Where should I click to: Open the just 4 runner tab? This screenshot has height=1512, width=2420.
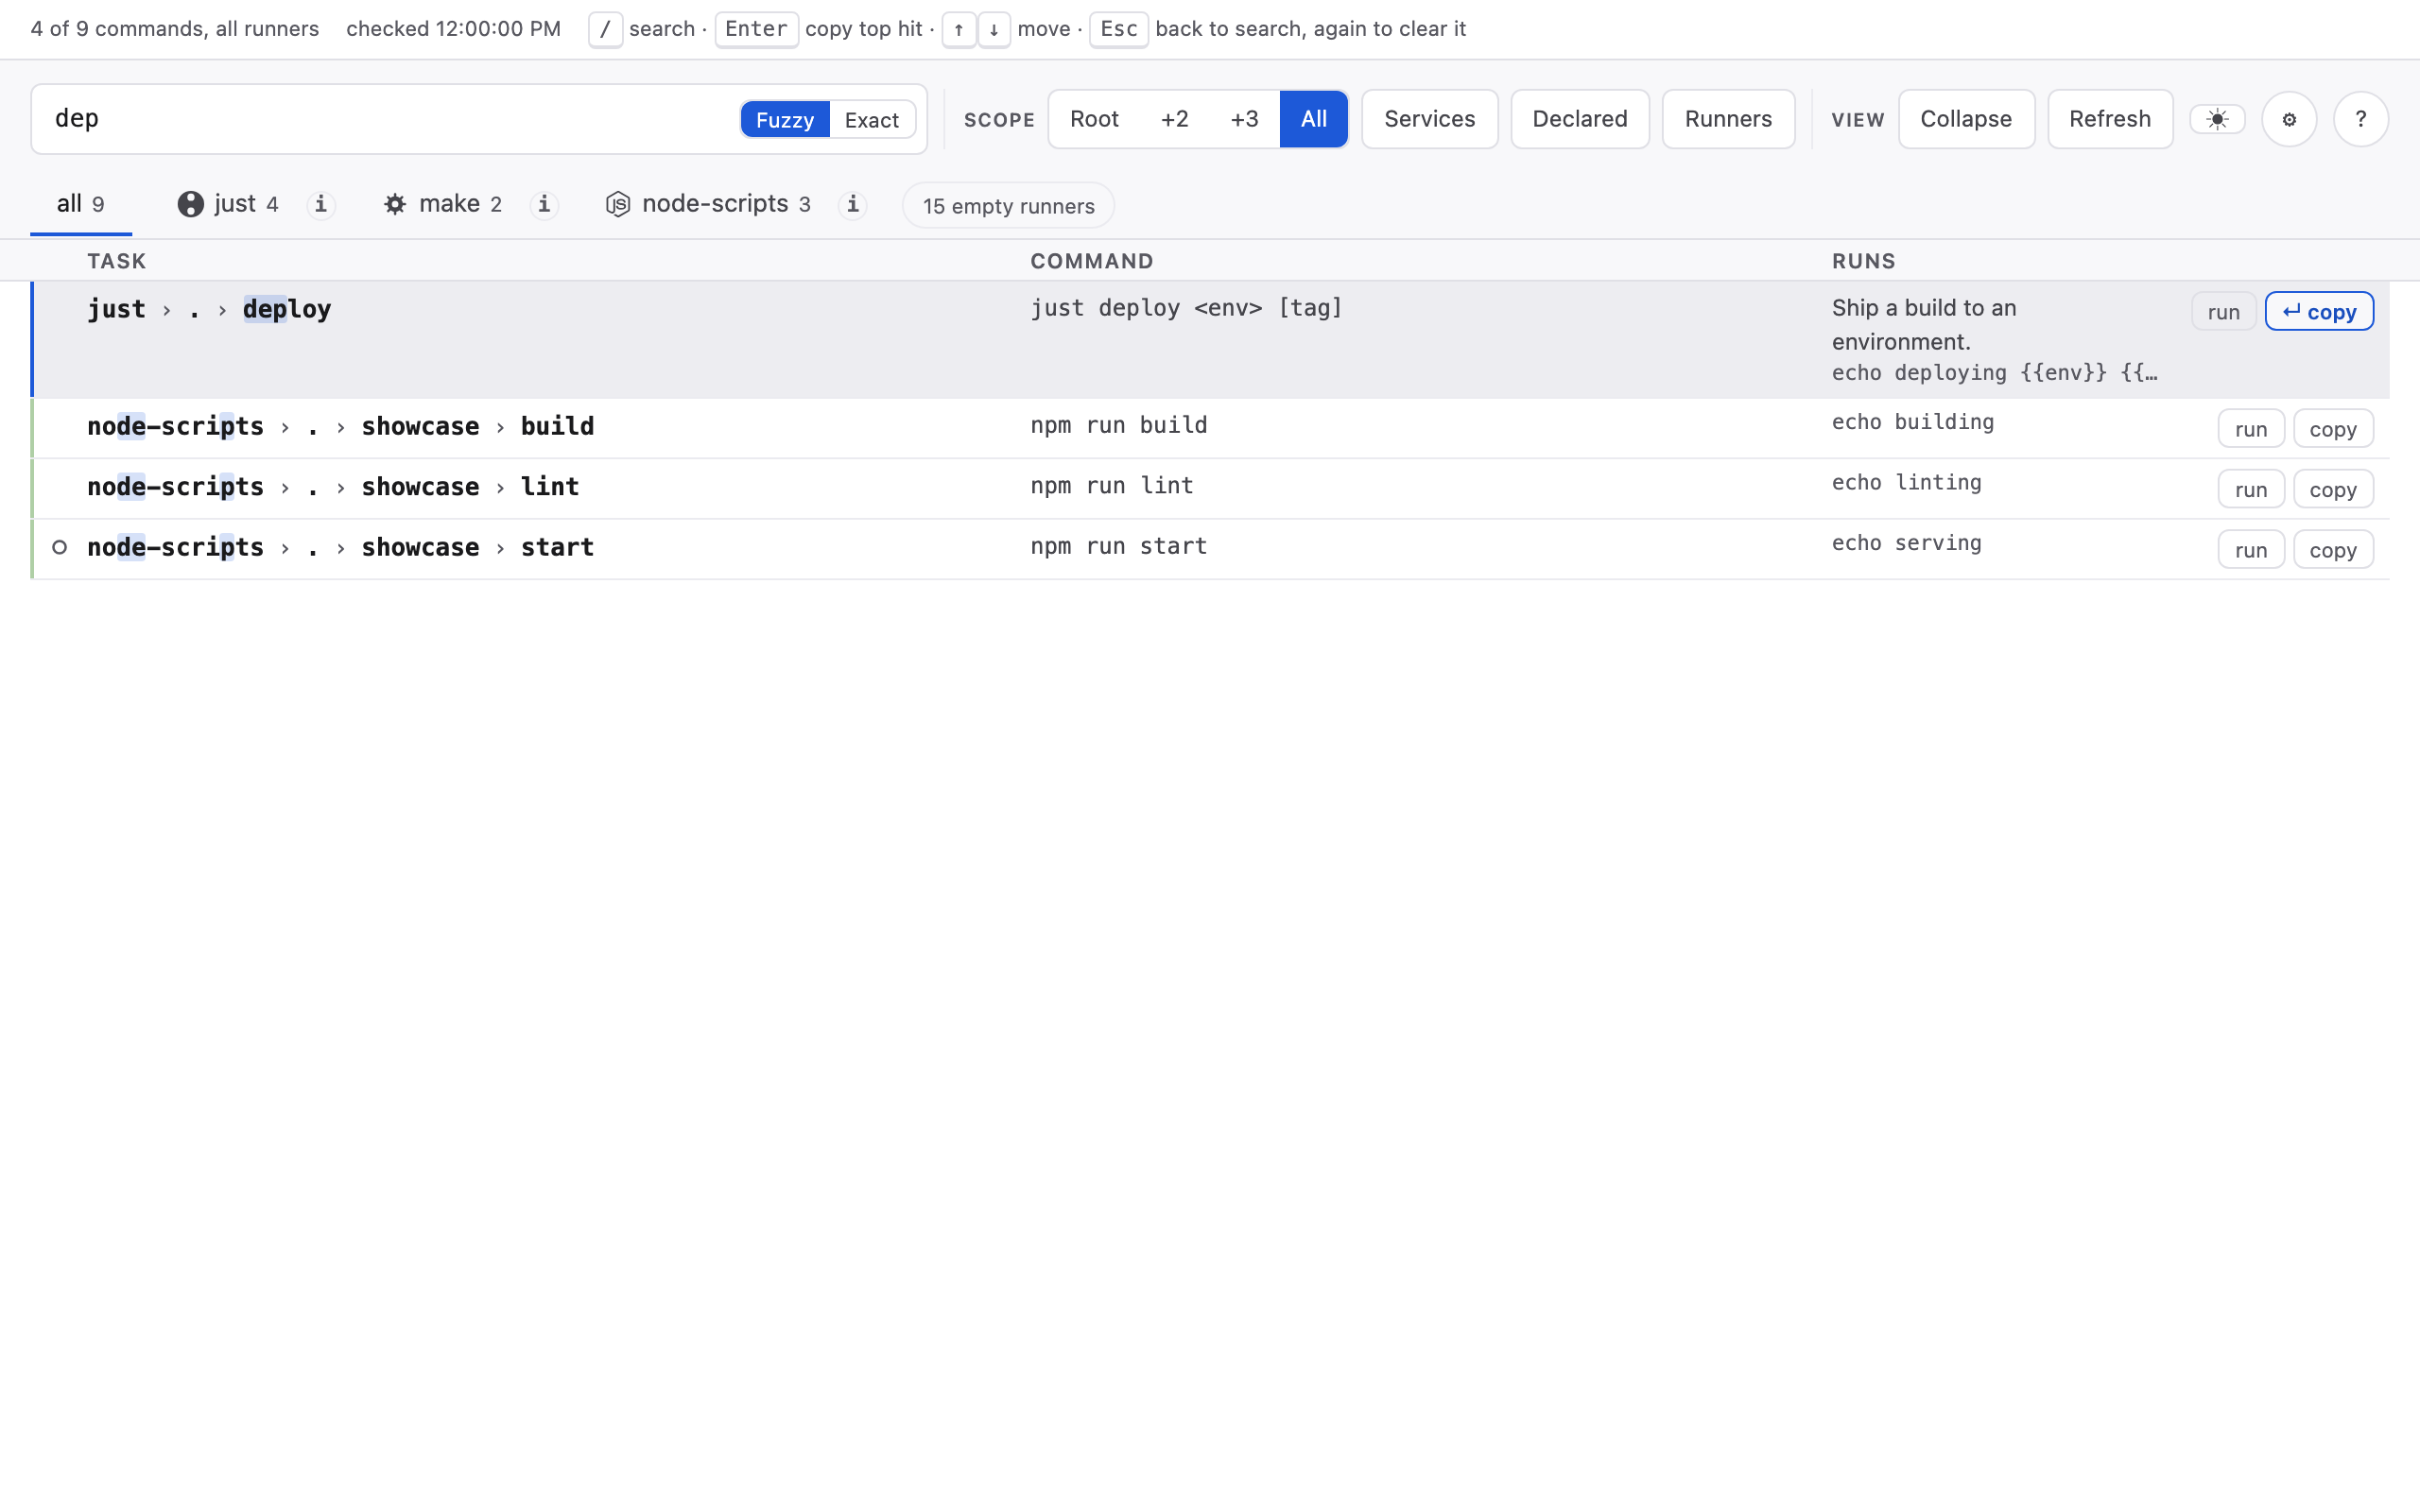(x=229, y=204)
